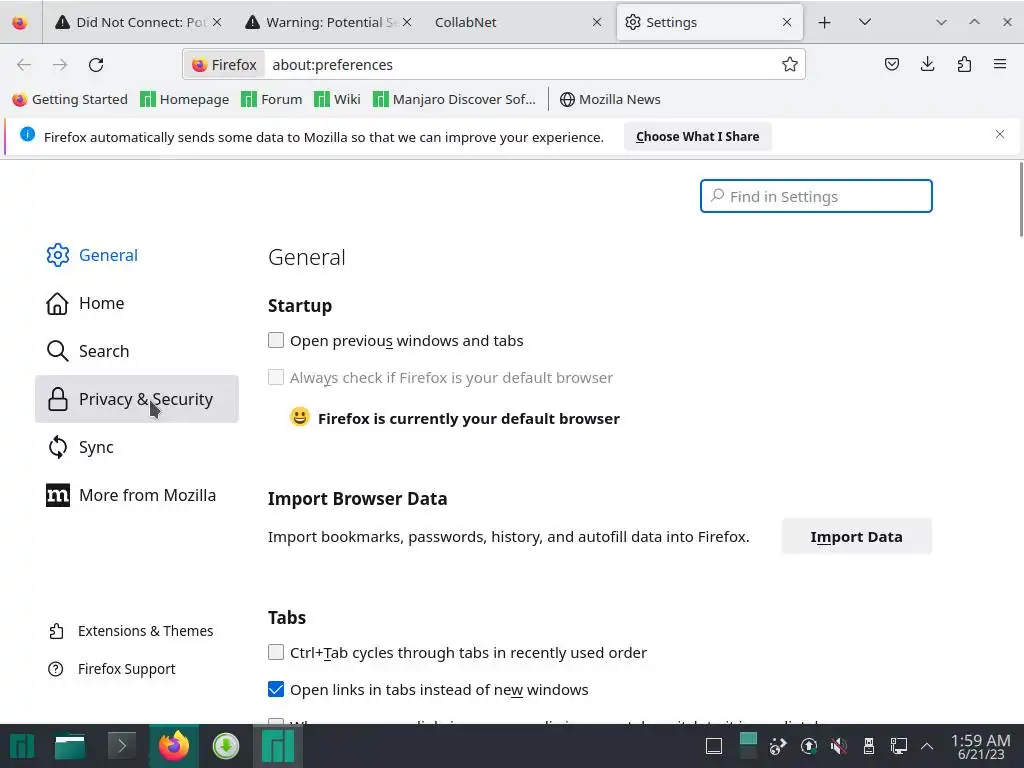
Task: Open the virtual desktop pager in the tray
Action: [748, 746]
